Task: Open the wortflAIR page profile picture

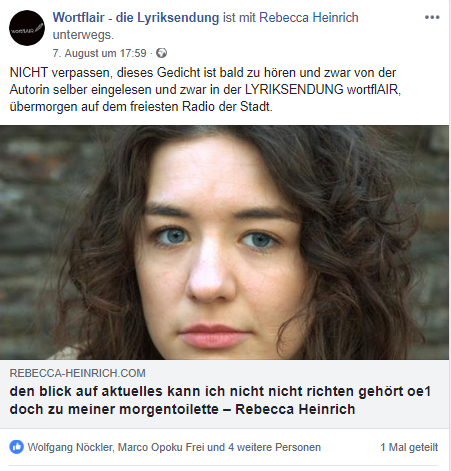Action: click(x=27, y=28)
